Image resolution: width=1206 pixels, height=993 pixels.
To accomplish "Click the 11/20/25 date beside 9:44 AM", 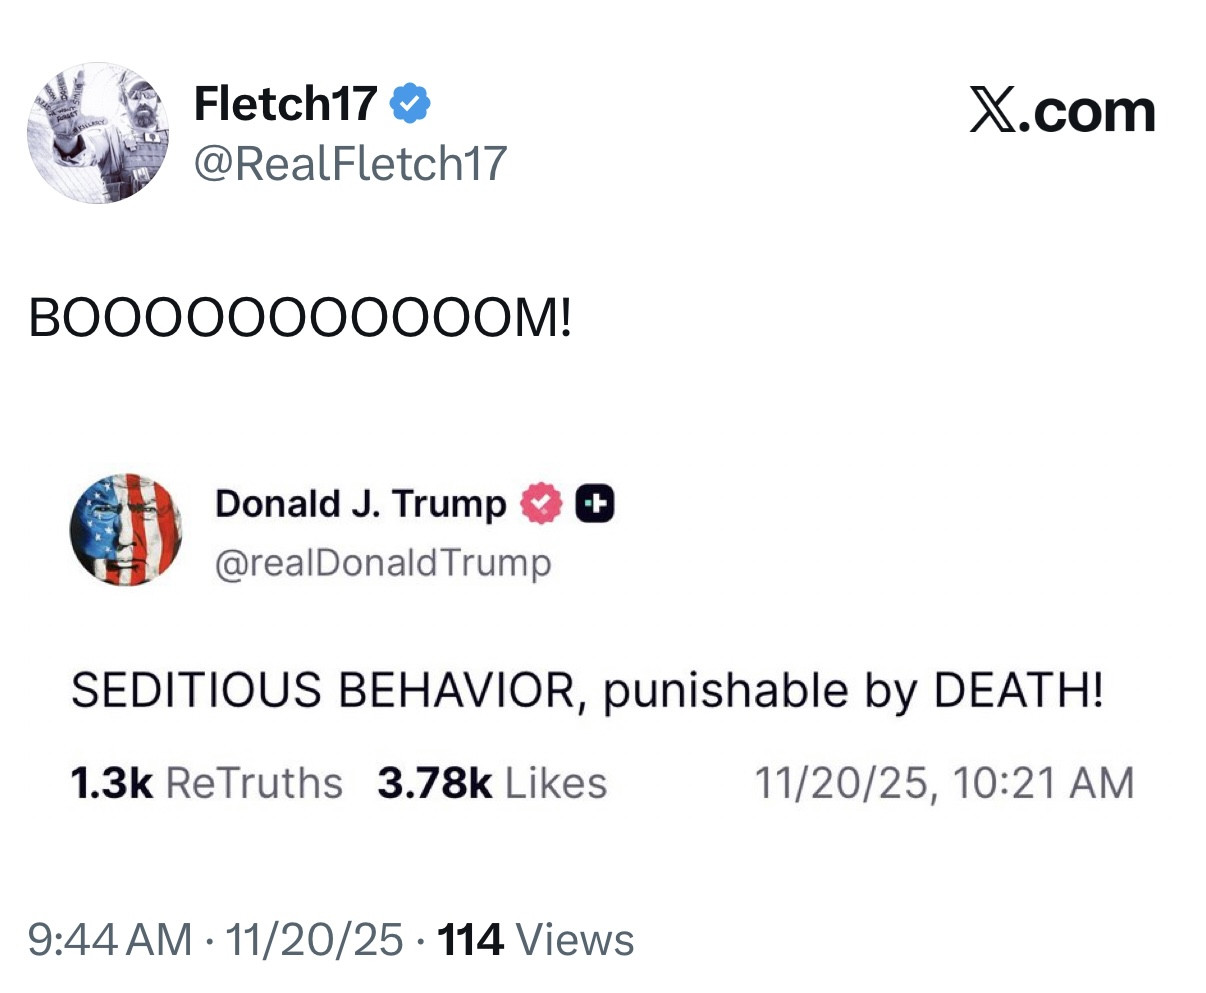I will tap(314, 940).
